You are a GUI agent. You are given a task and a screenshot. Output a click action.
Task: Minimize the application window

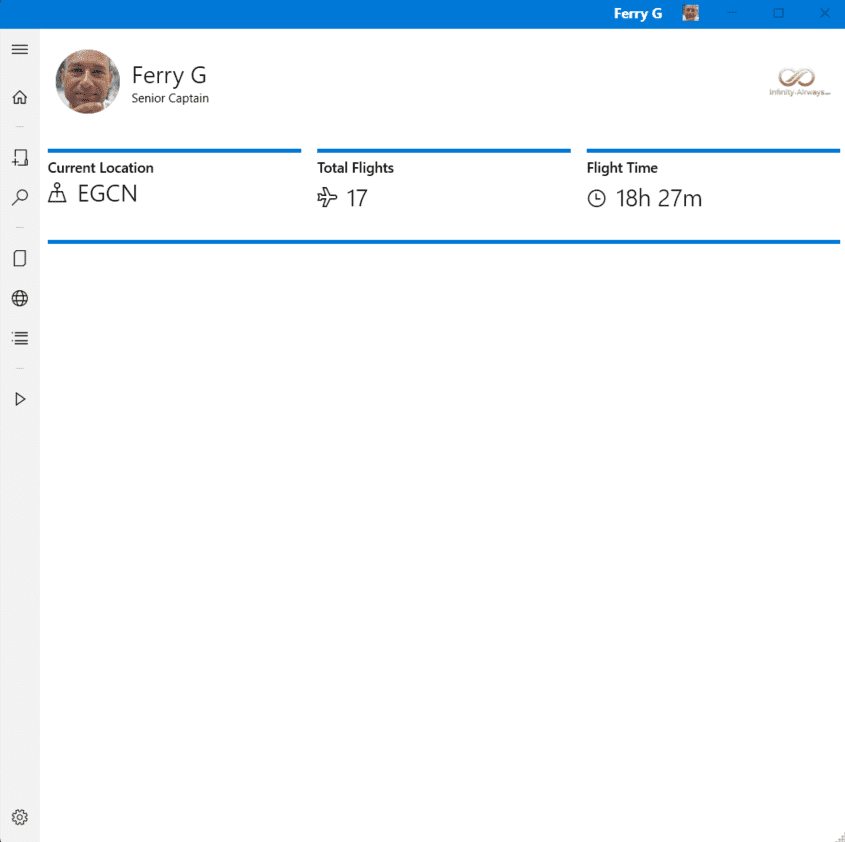coord(733,14)
